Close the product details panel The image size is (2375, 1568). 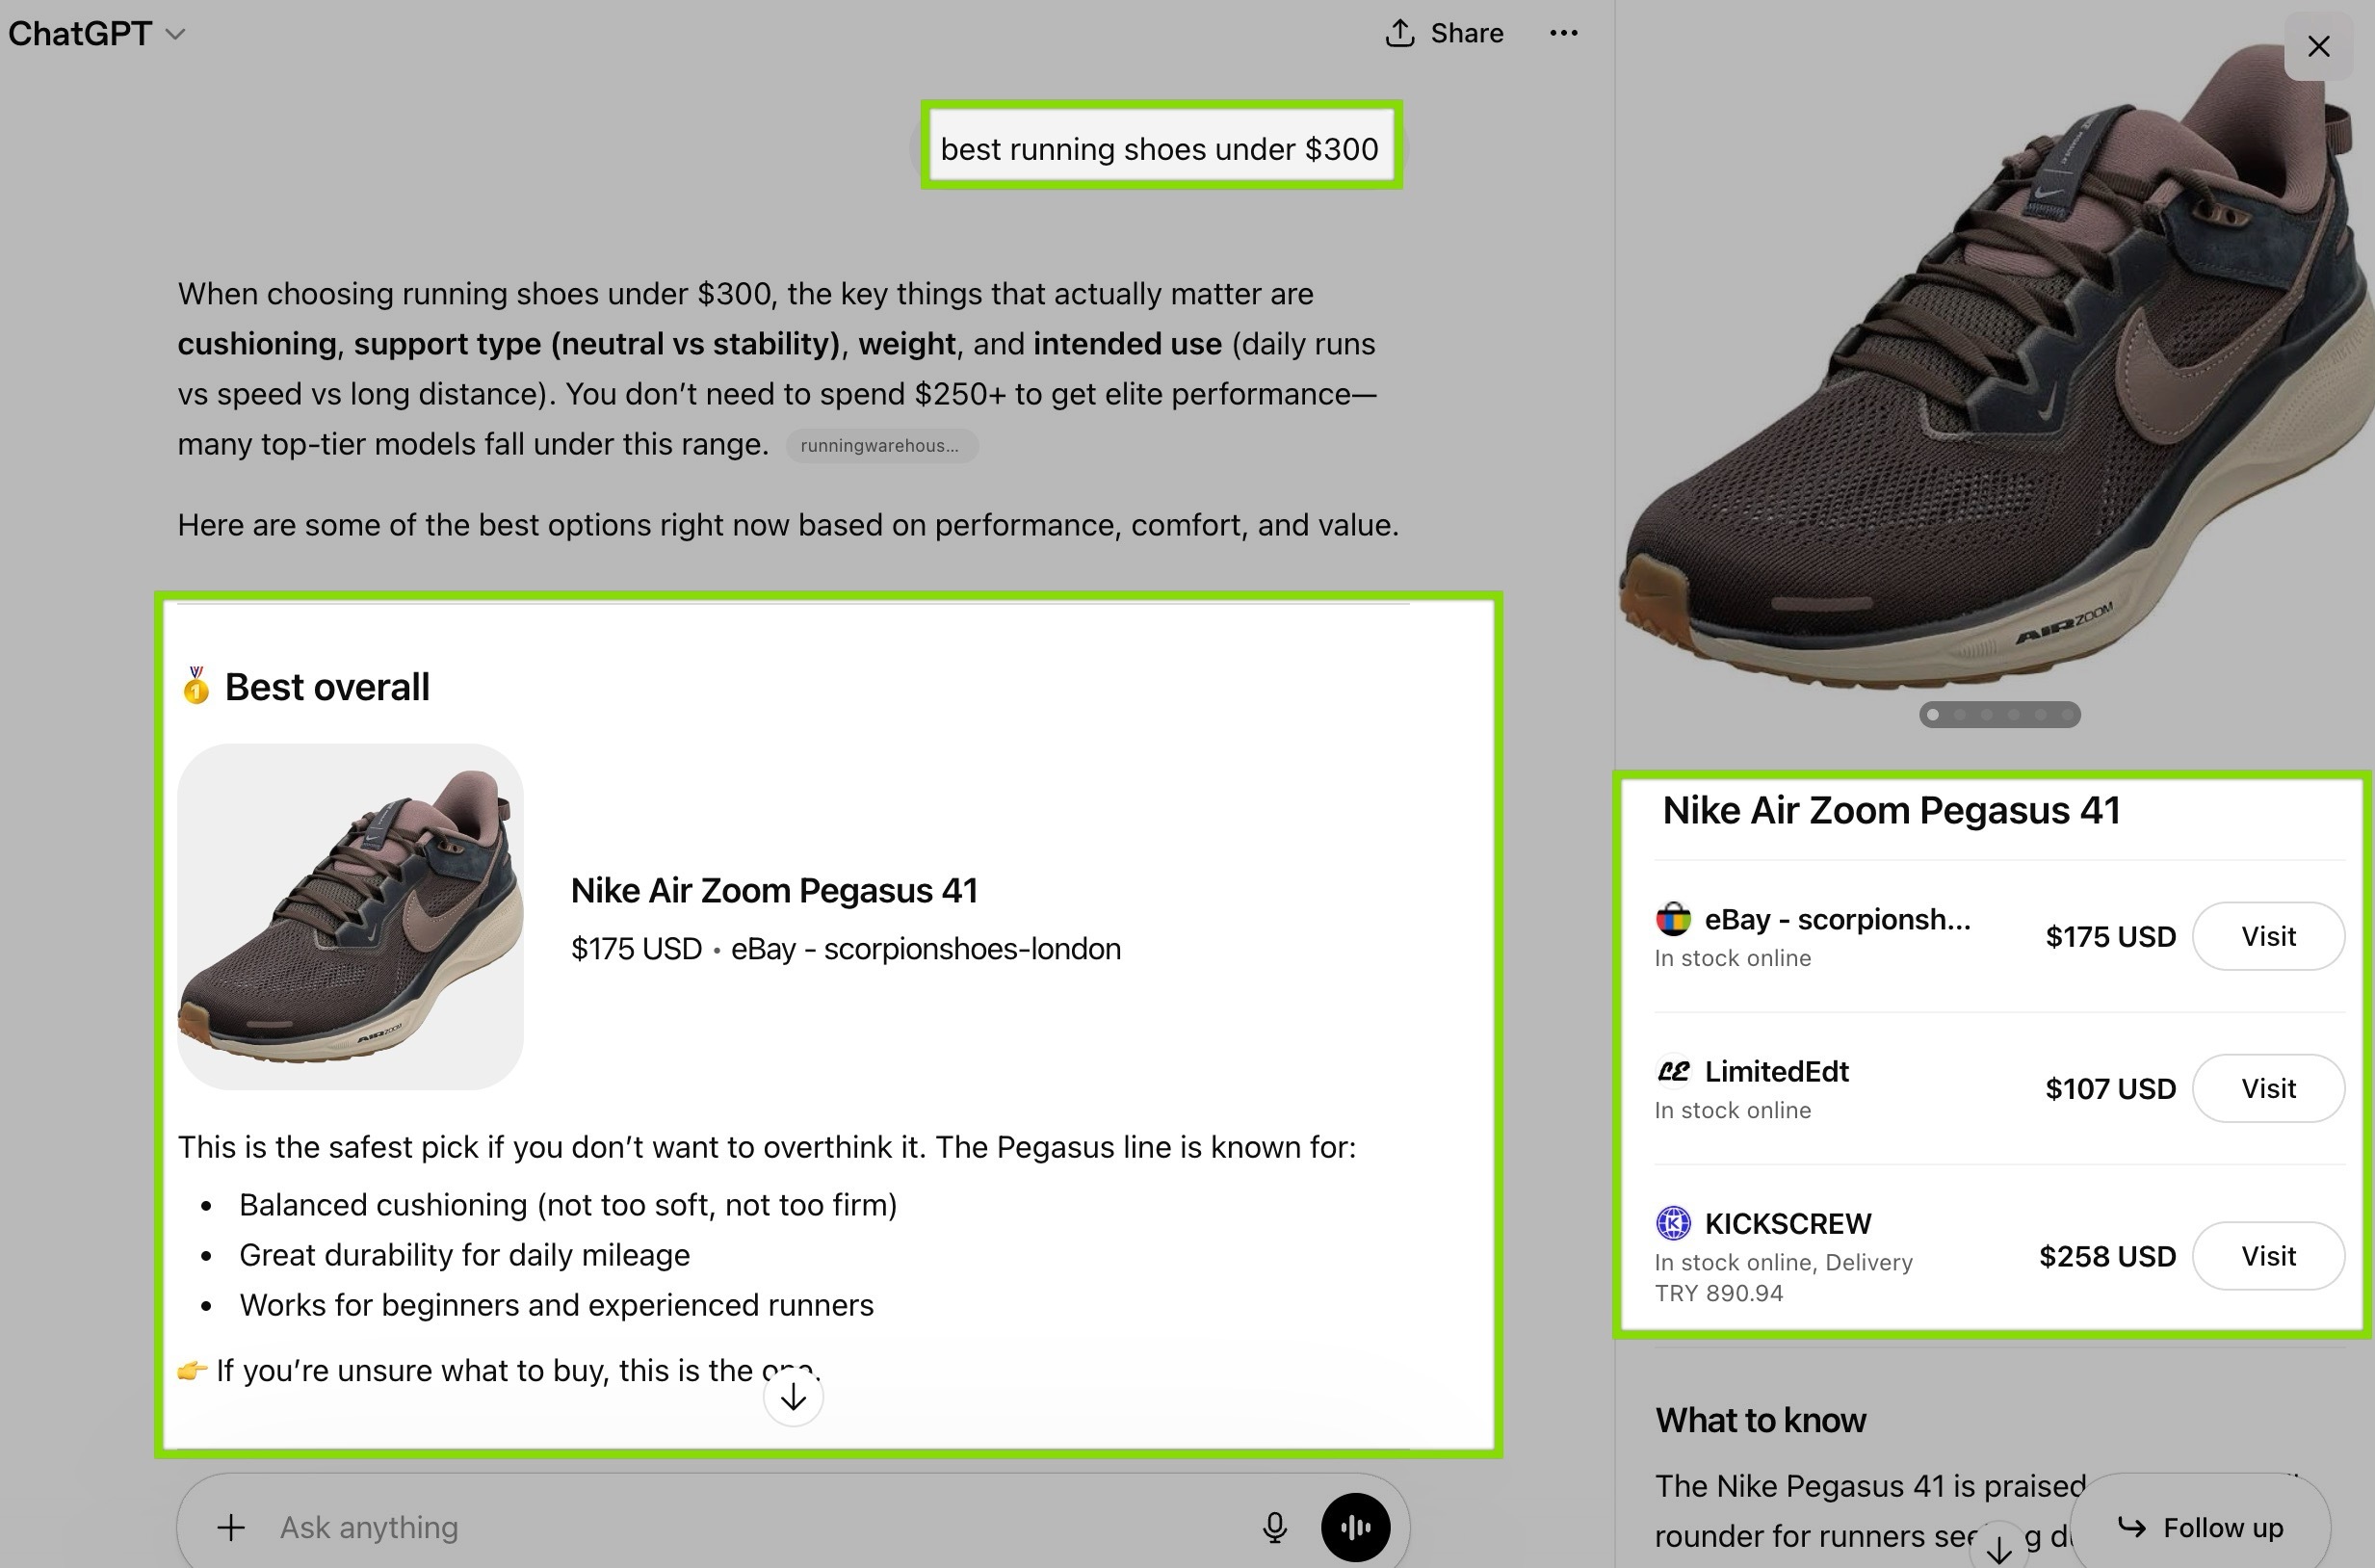pyautogui.click(x=2318, y=46)
